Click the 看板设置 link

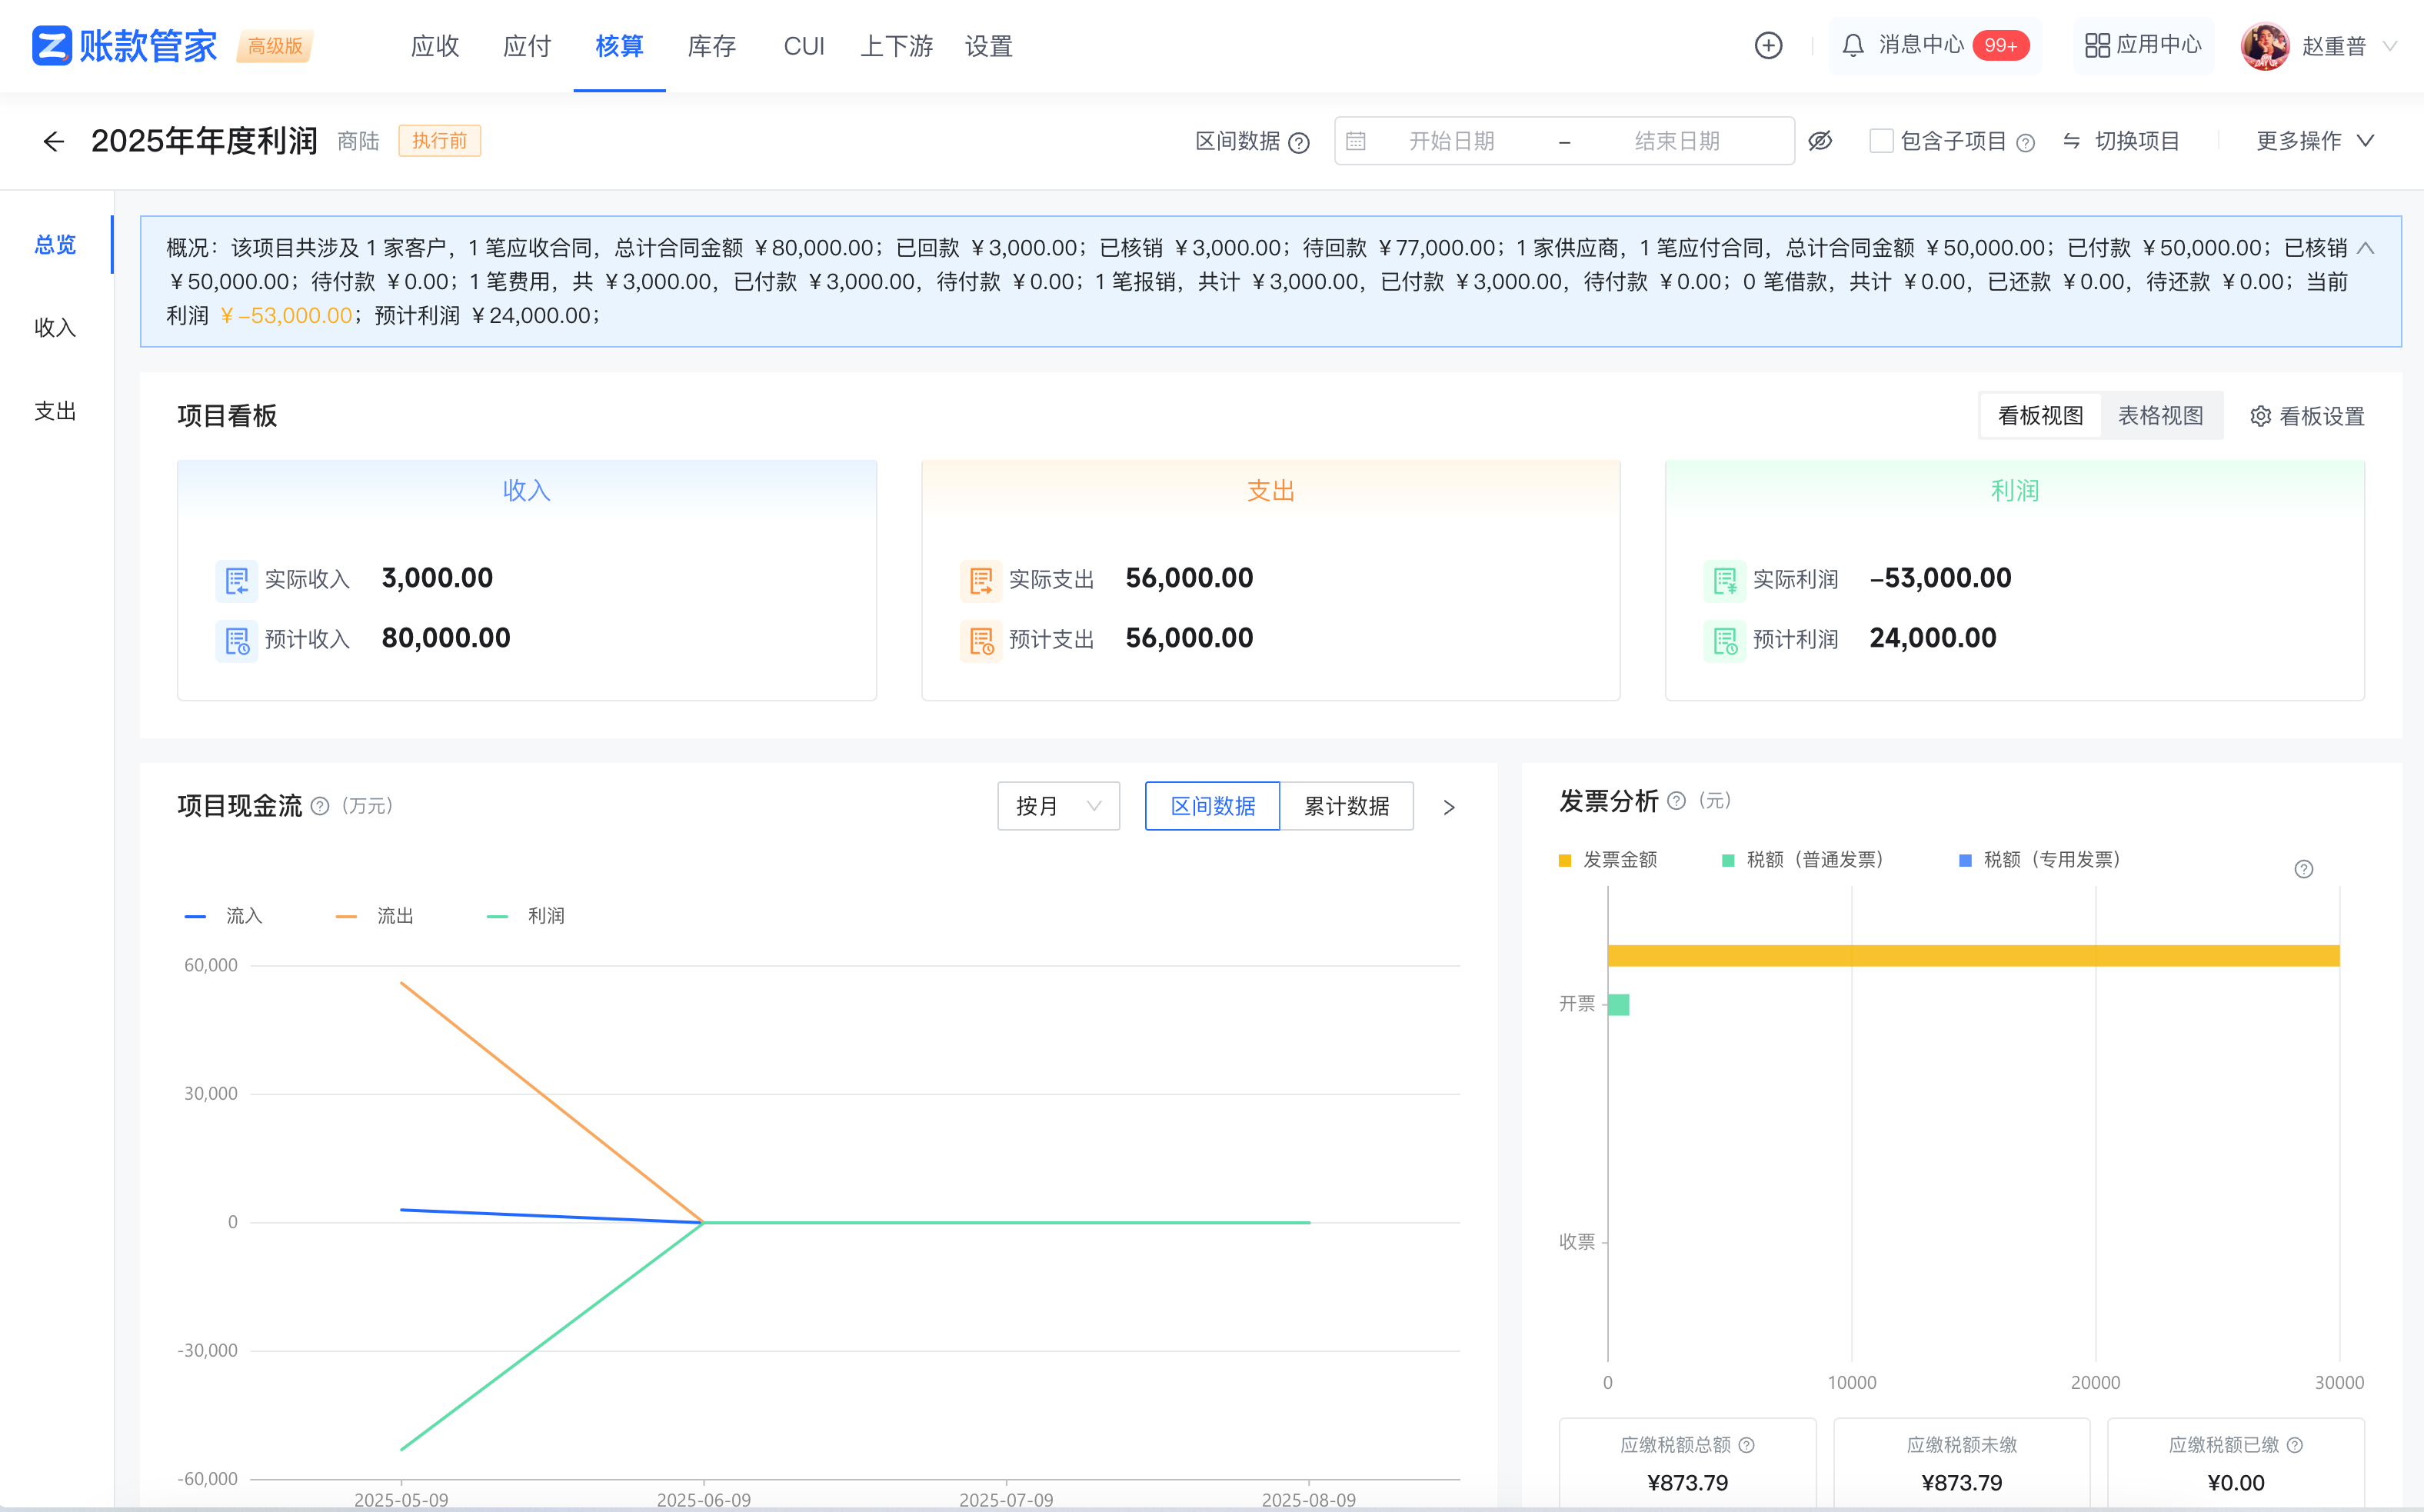point(2308,416)
